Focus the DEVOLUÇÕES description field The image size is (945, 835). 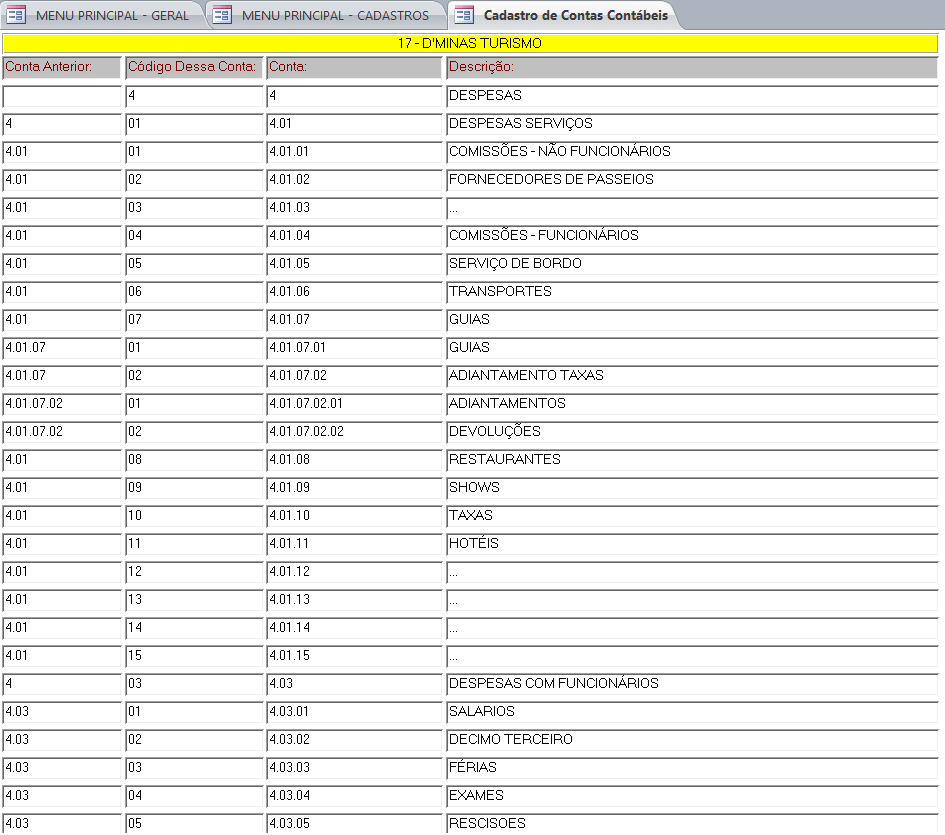(x=690, y=432)
